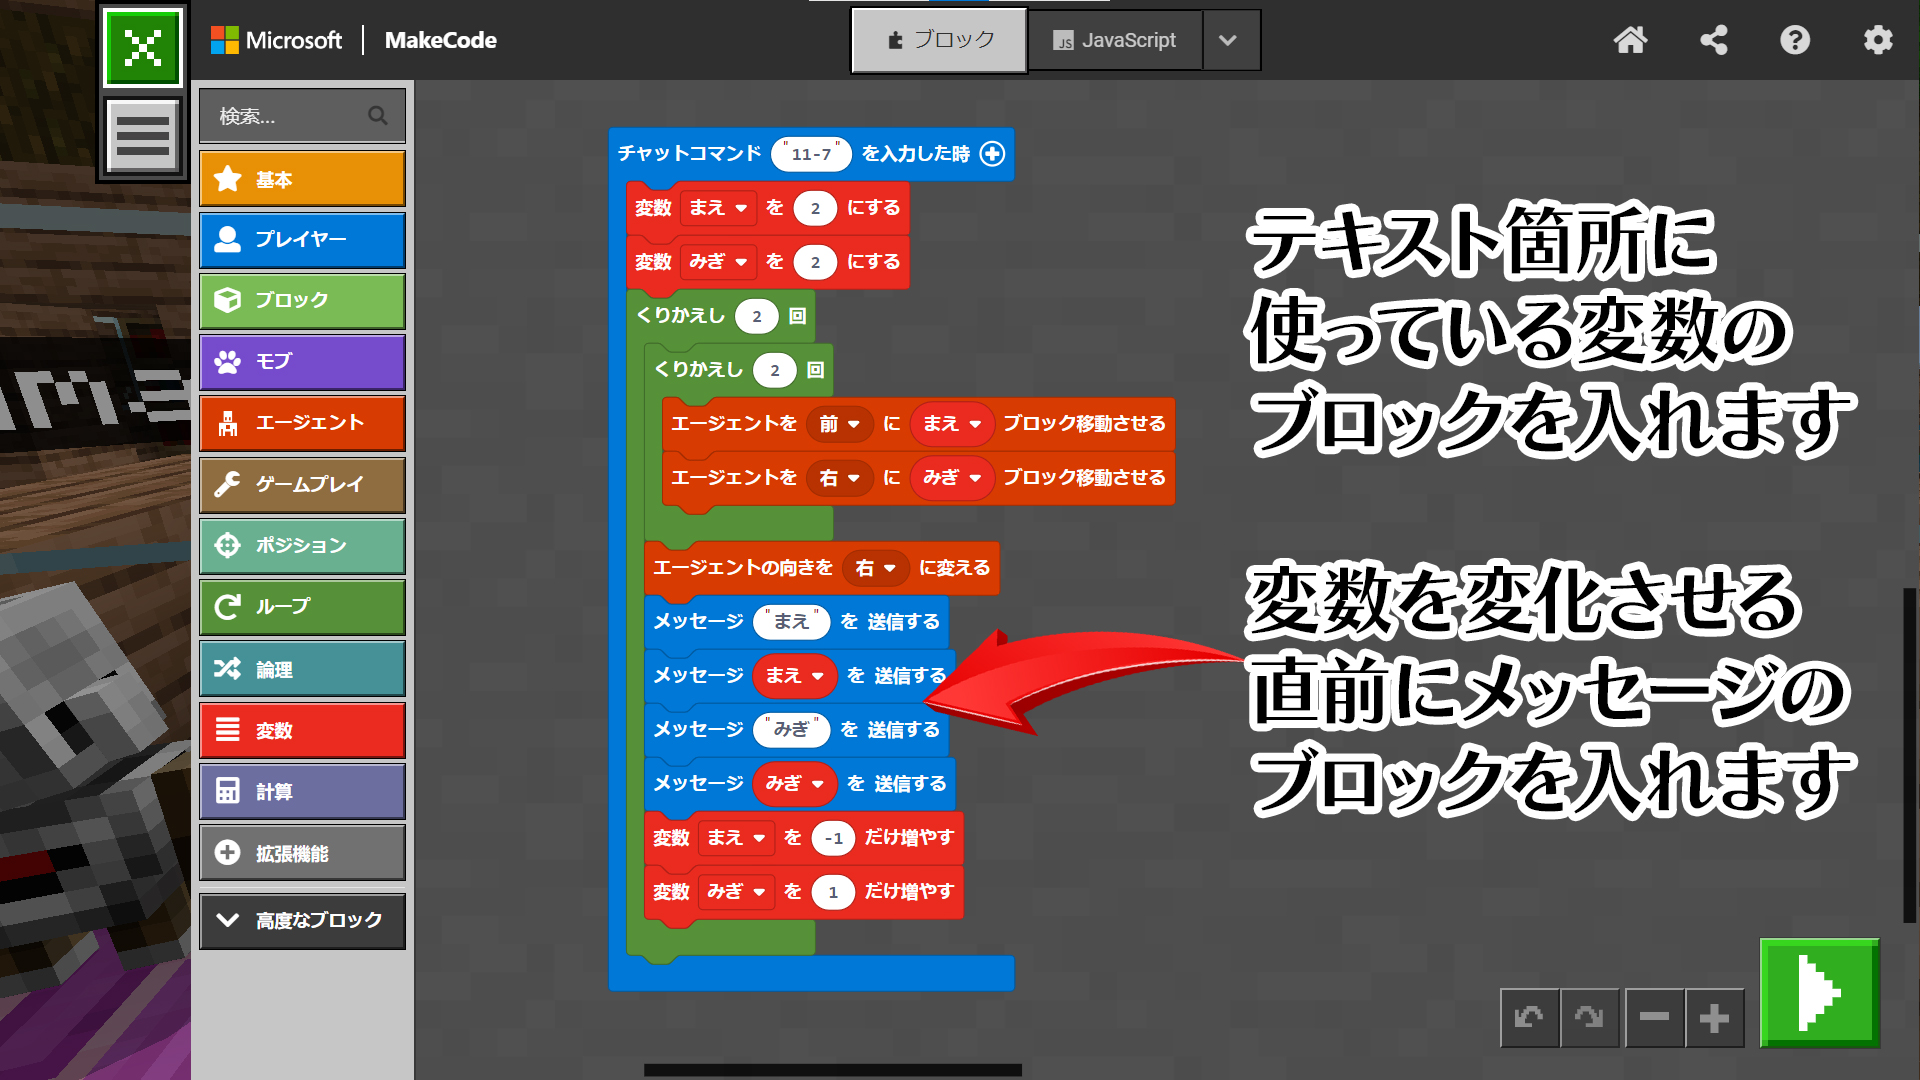The image size is (1920, 1080).
Task: Zoom out with the minus button
Action: coord(1654,1018)
